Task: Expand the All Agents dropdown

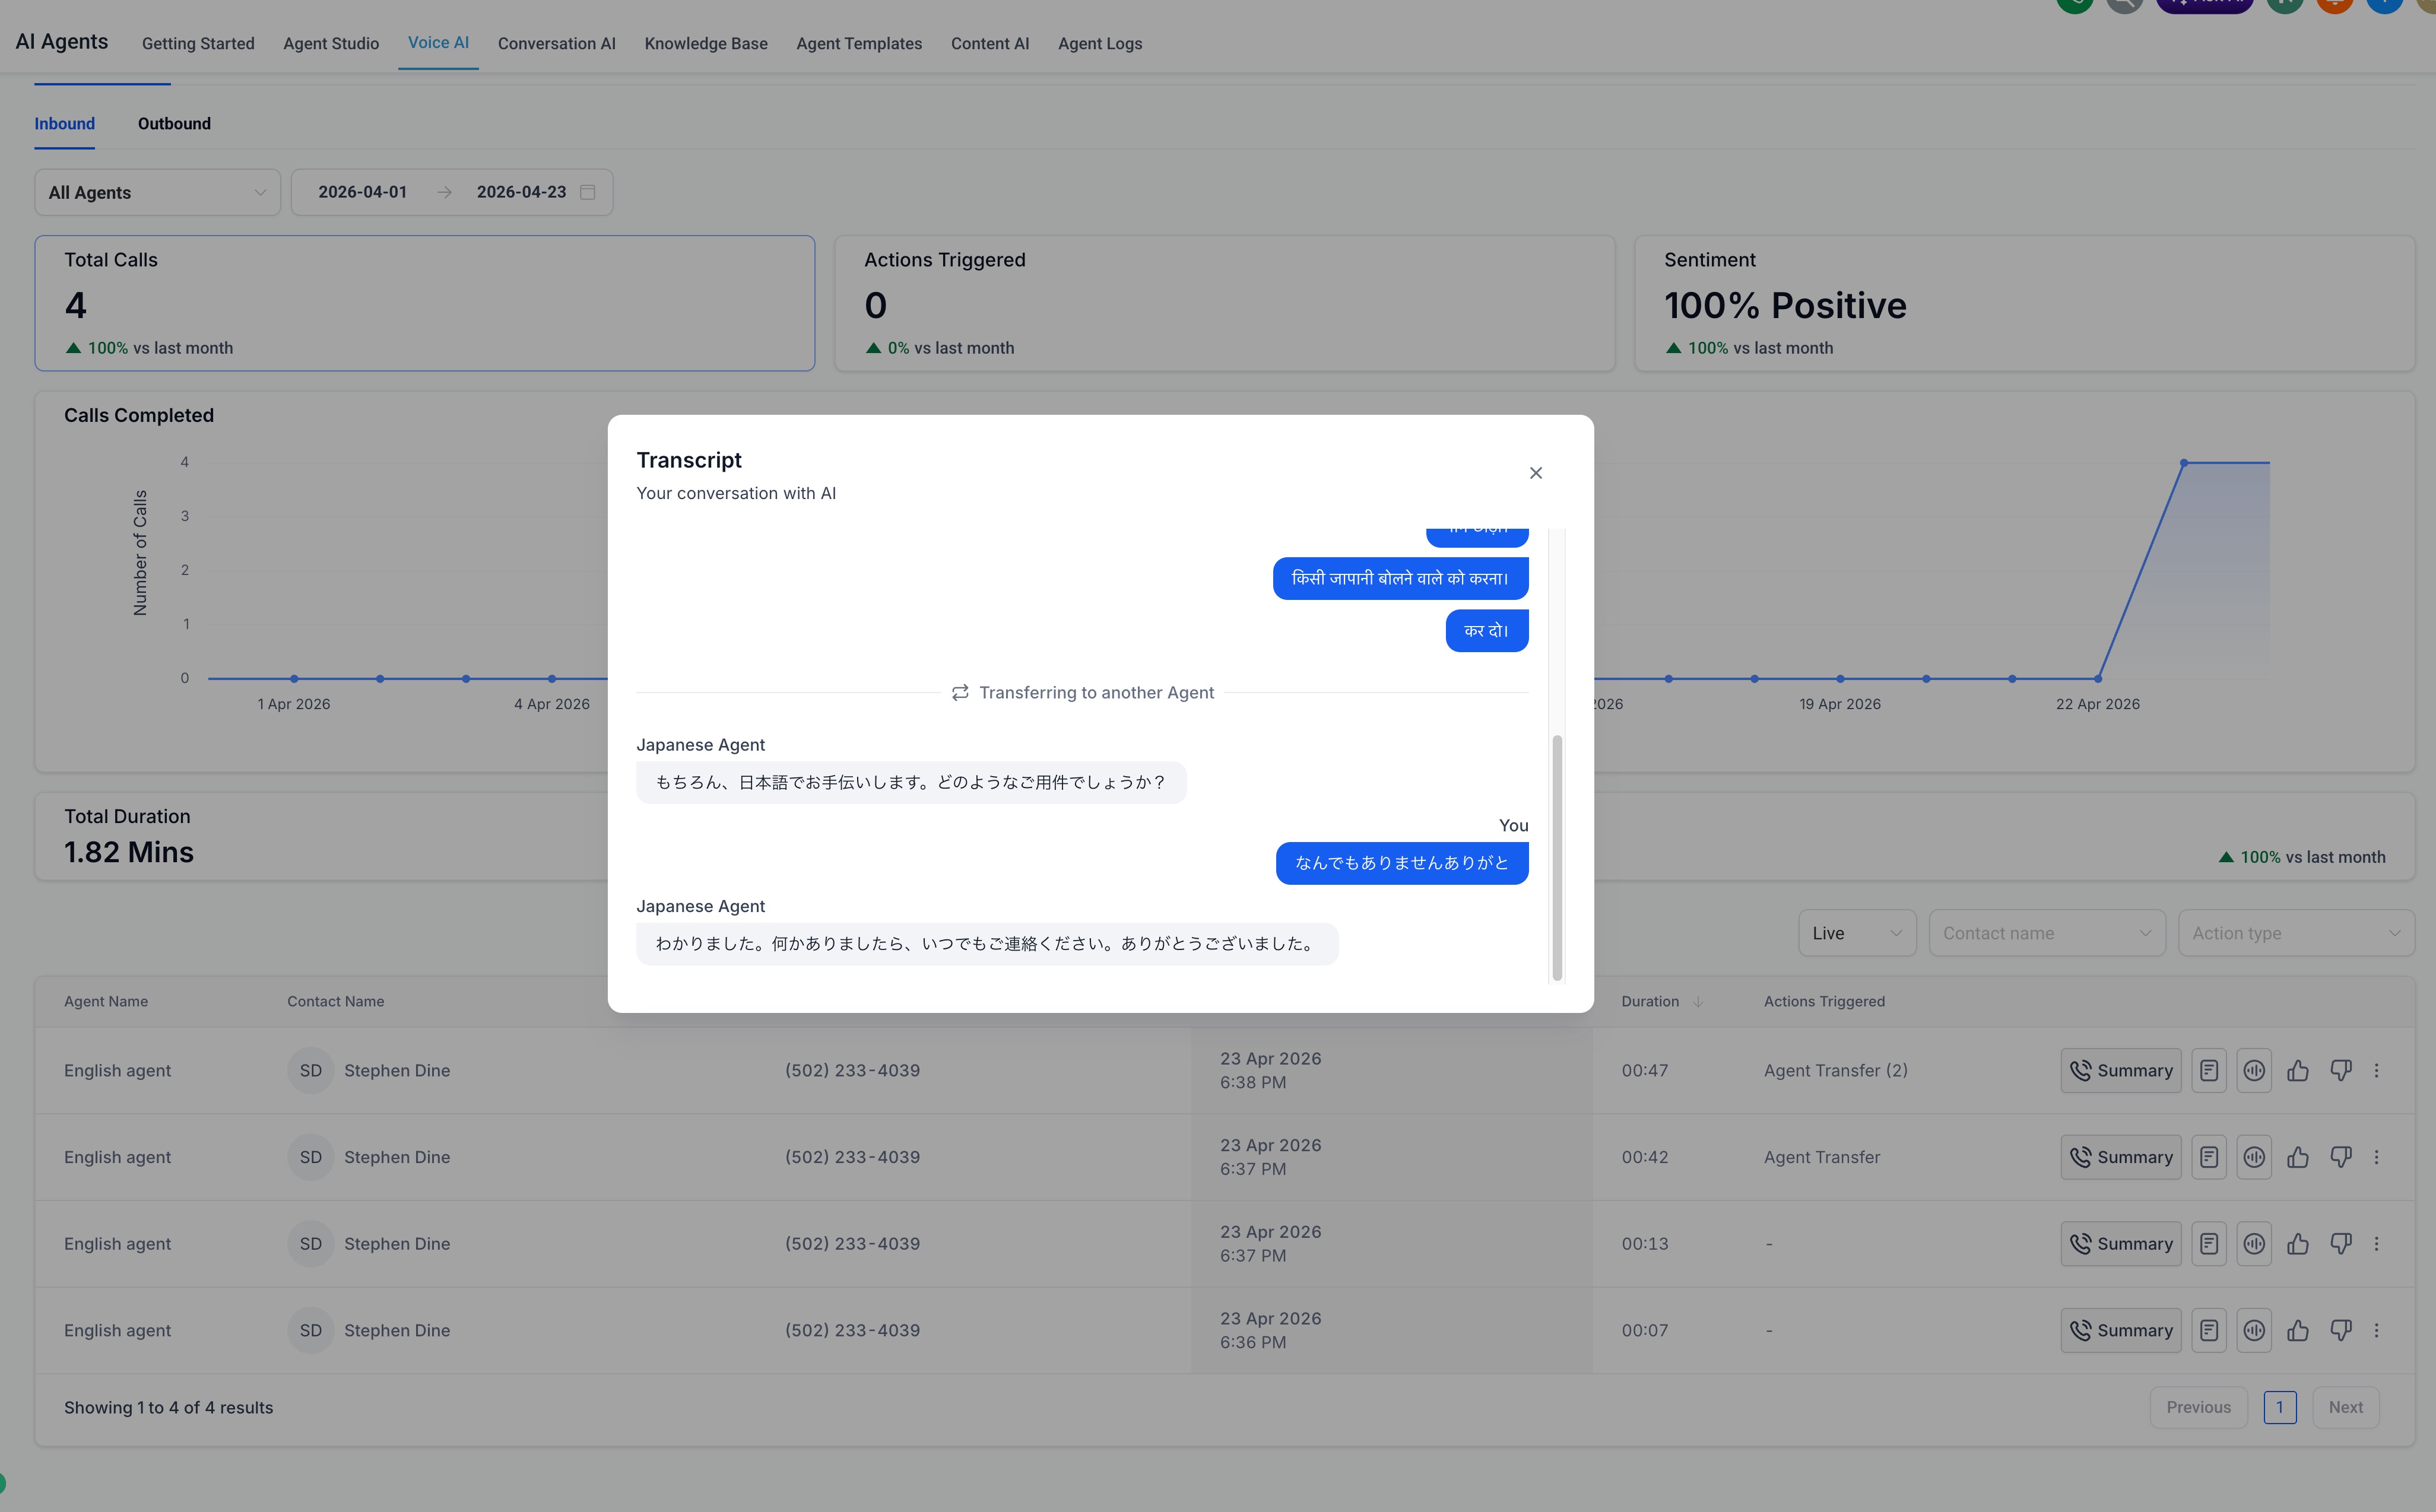Action: (x=157, y=192)
